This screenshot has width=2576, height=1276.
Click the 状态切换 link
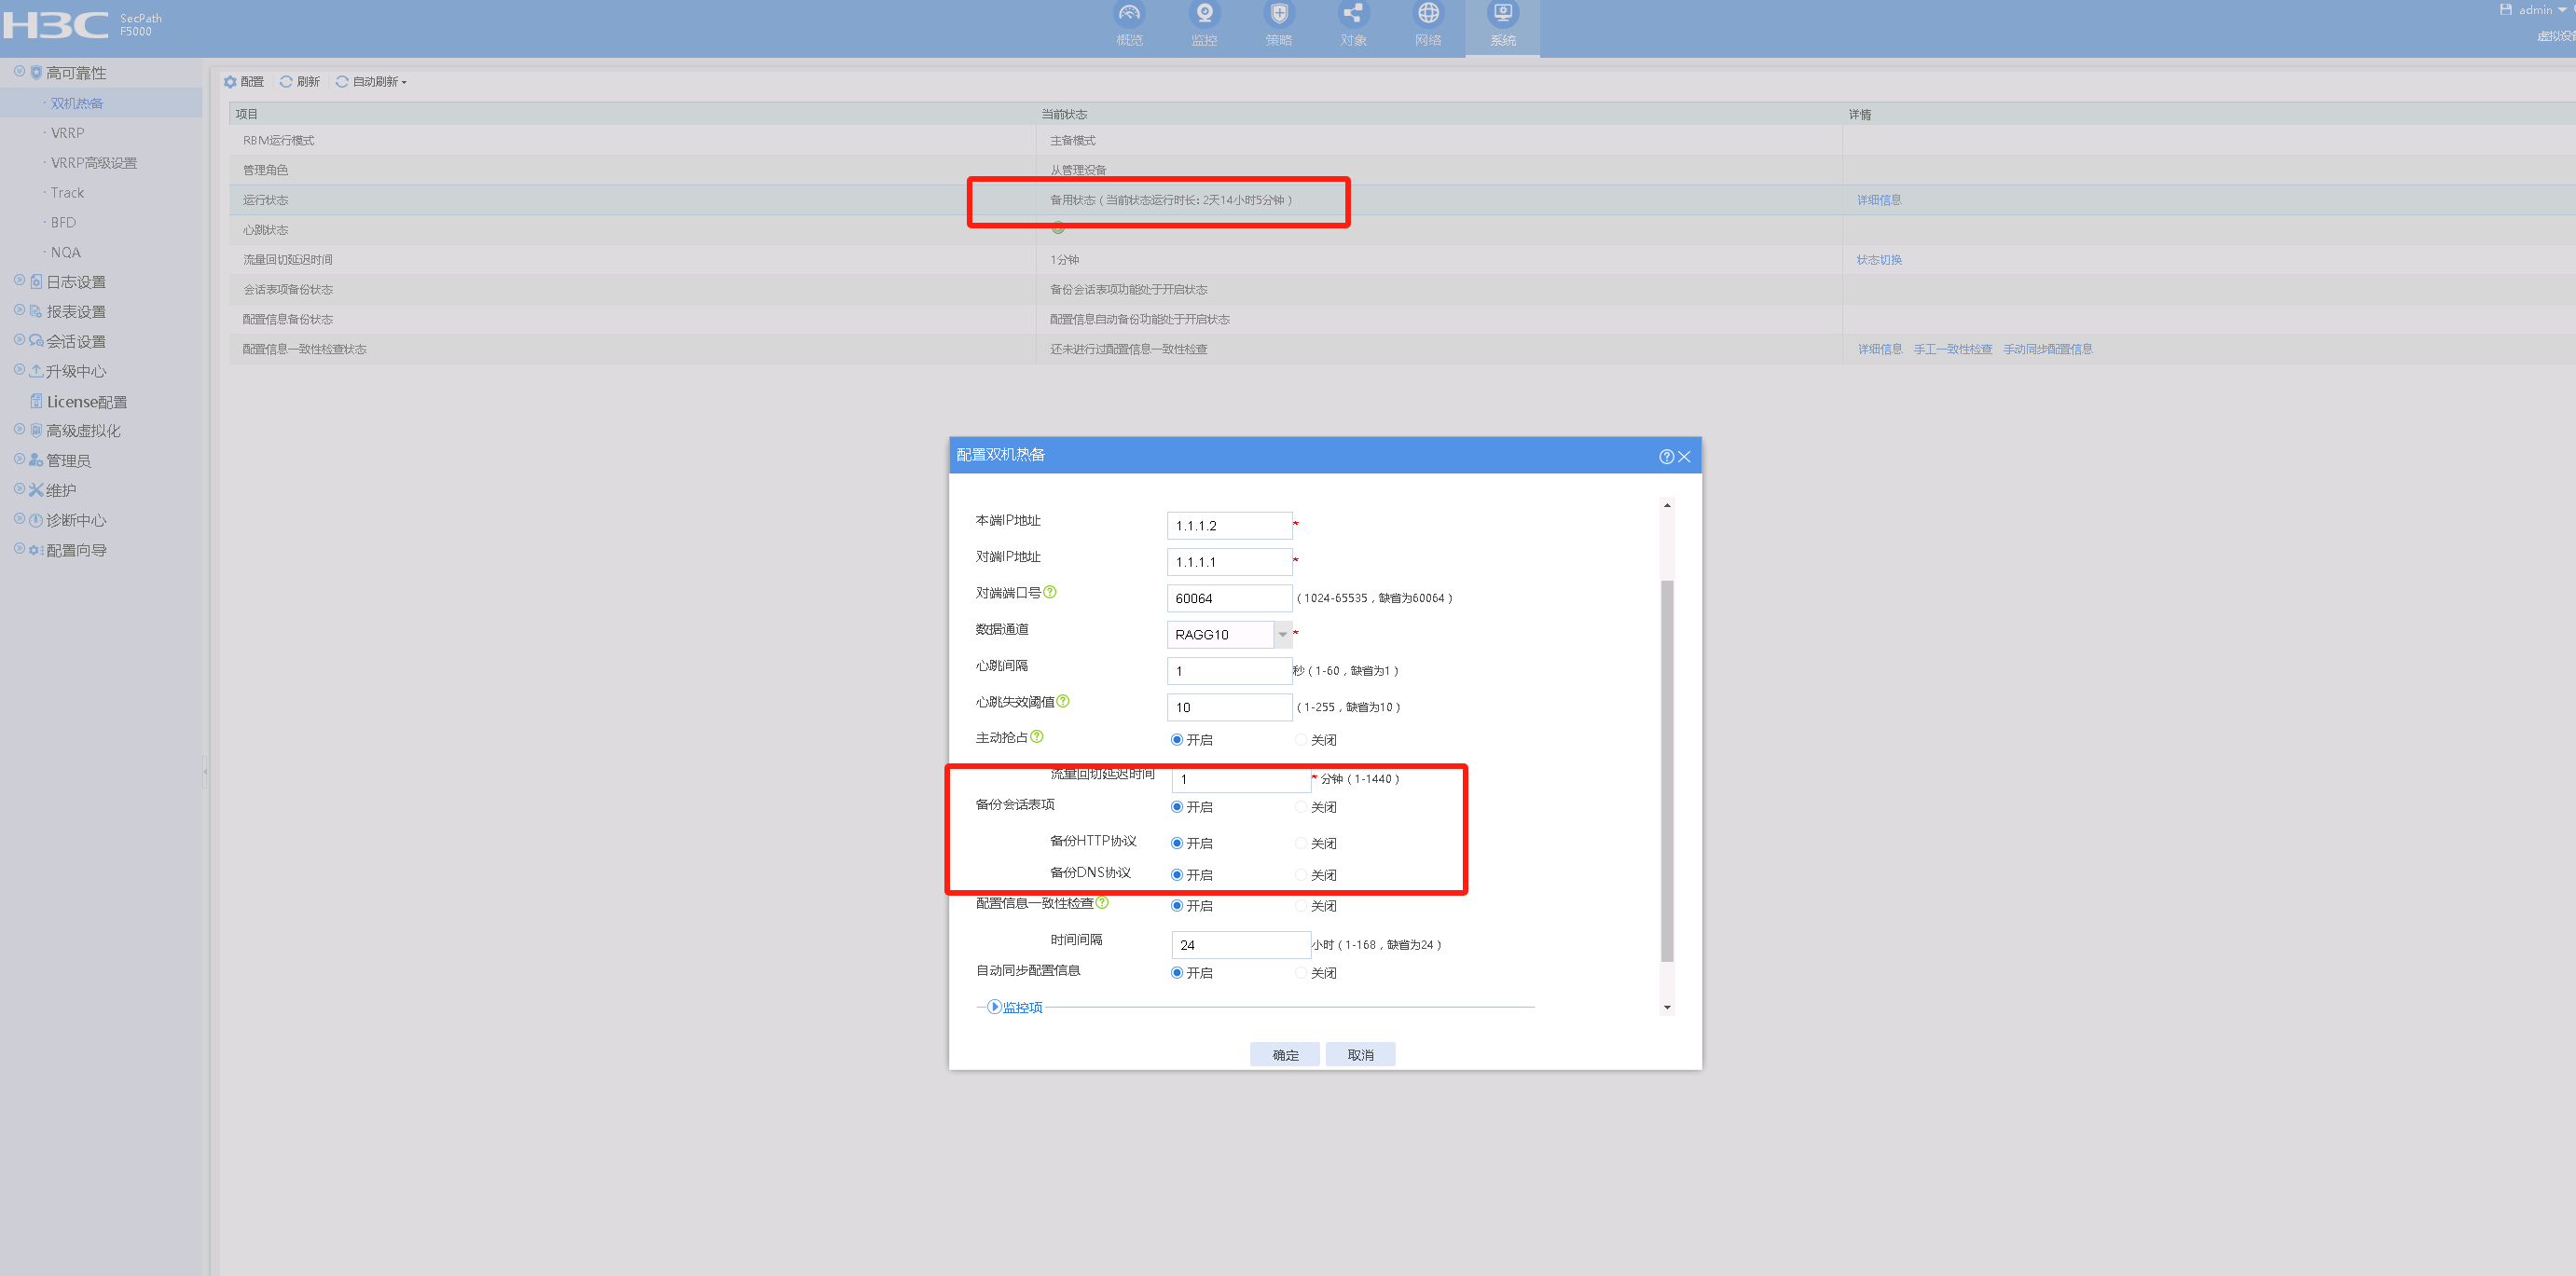point(1878,260)
